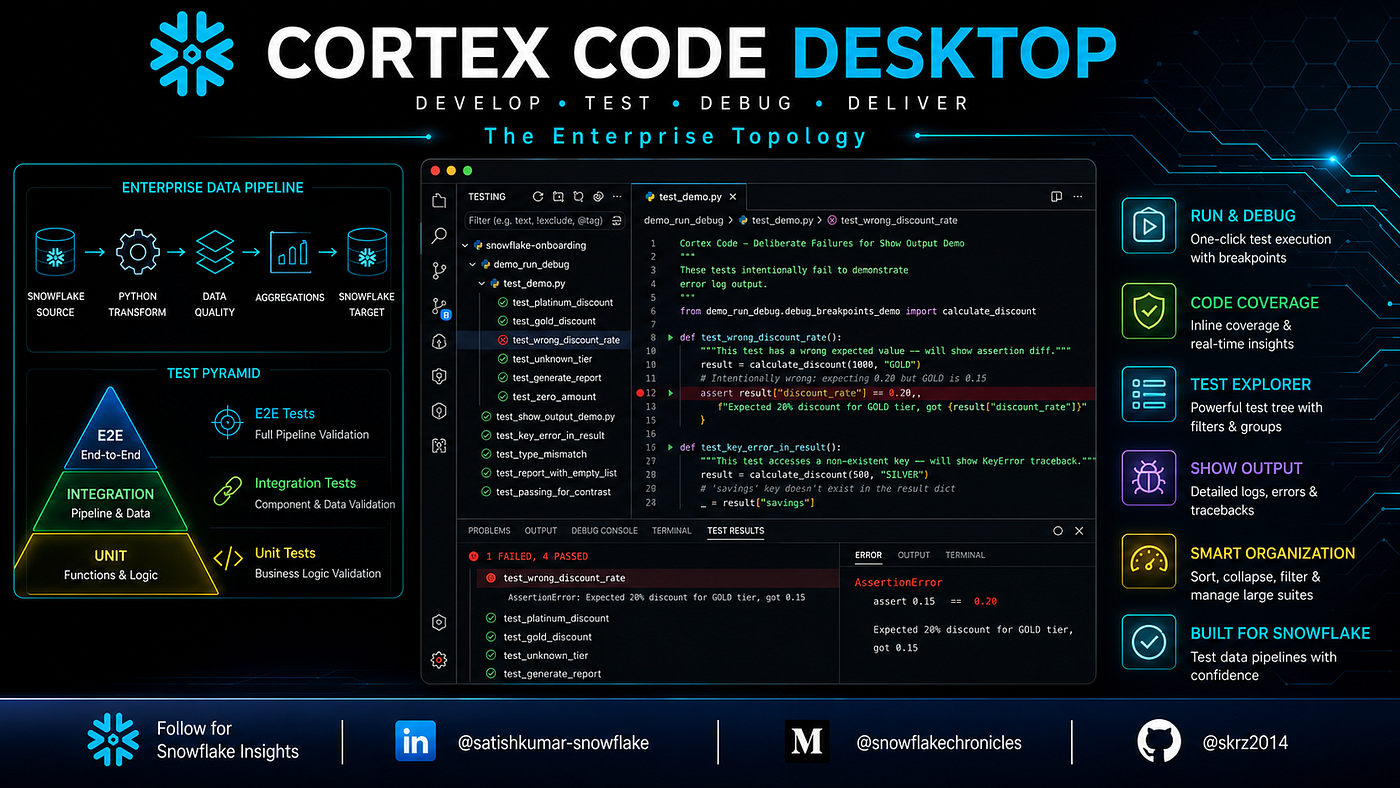This screenshot has width=1400, height=788.
Task: Open the Source Control branch icon without badge
Action: click(439, 271)
